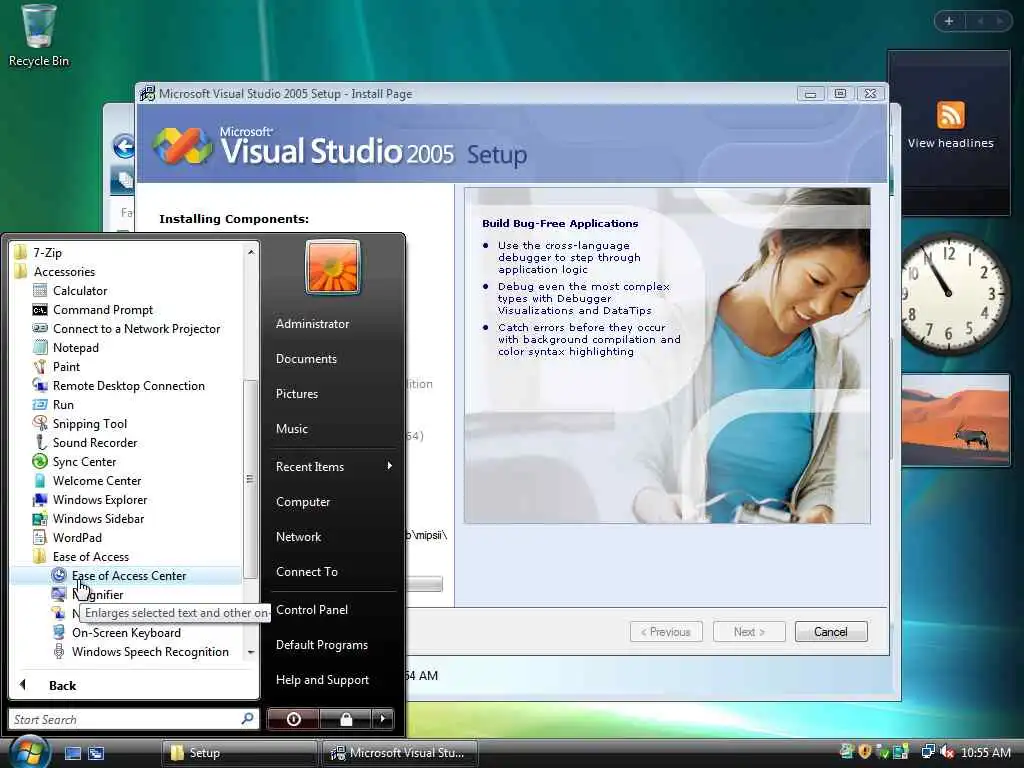
Task: Open Control Panel from Start menu
Action: [x=312, y=609]
